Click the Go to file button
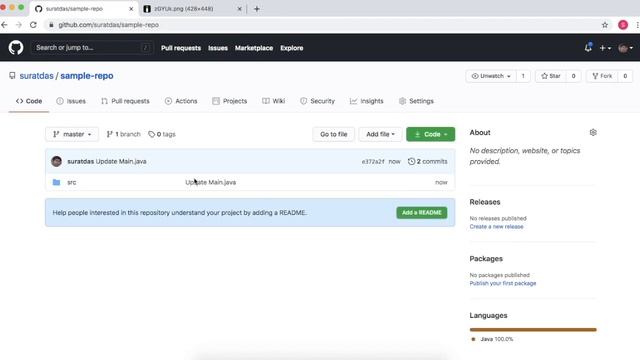640x360 pixels. point(333,134)
